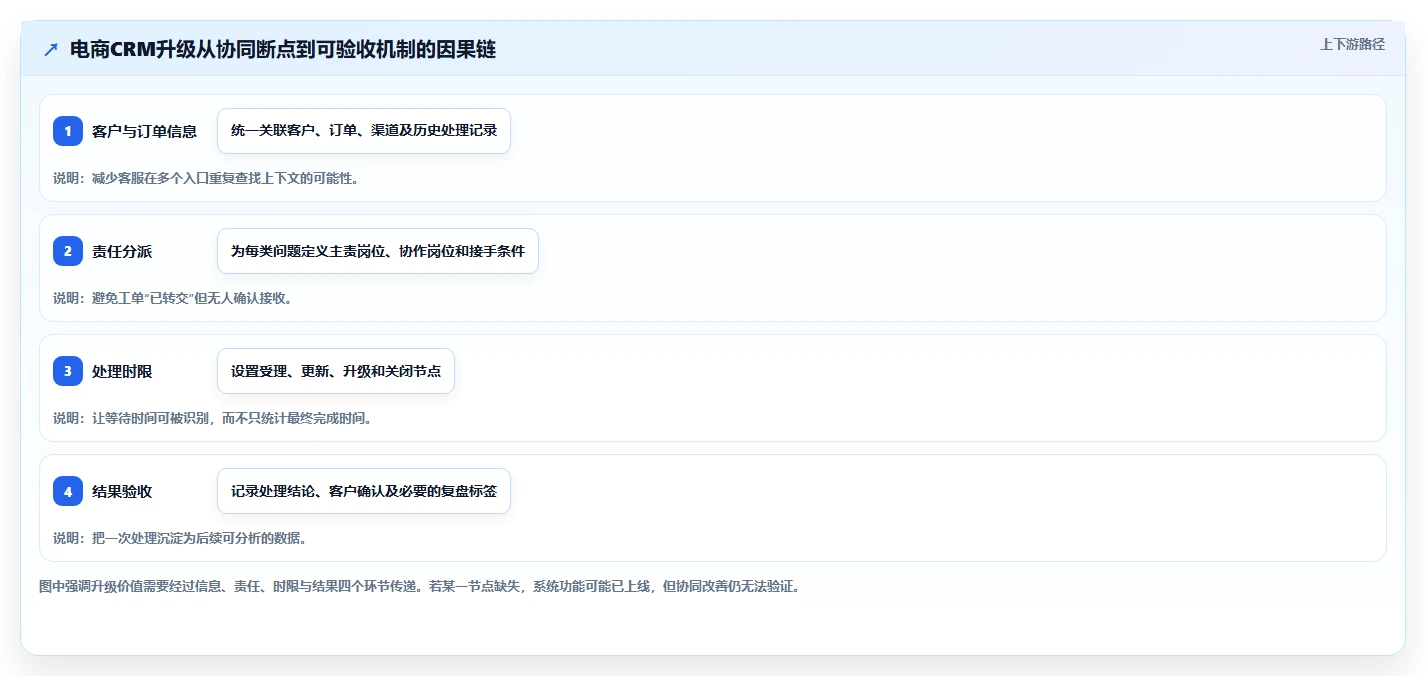Image resolution: width=1426 pixels, height=676 pixels.
Task: Select the 责任分派 step label
Action: point(122,251)
